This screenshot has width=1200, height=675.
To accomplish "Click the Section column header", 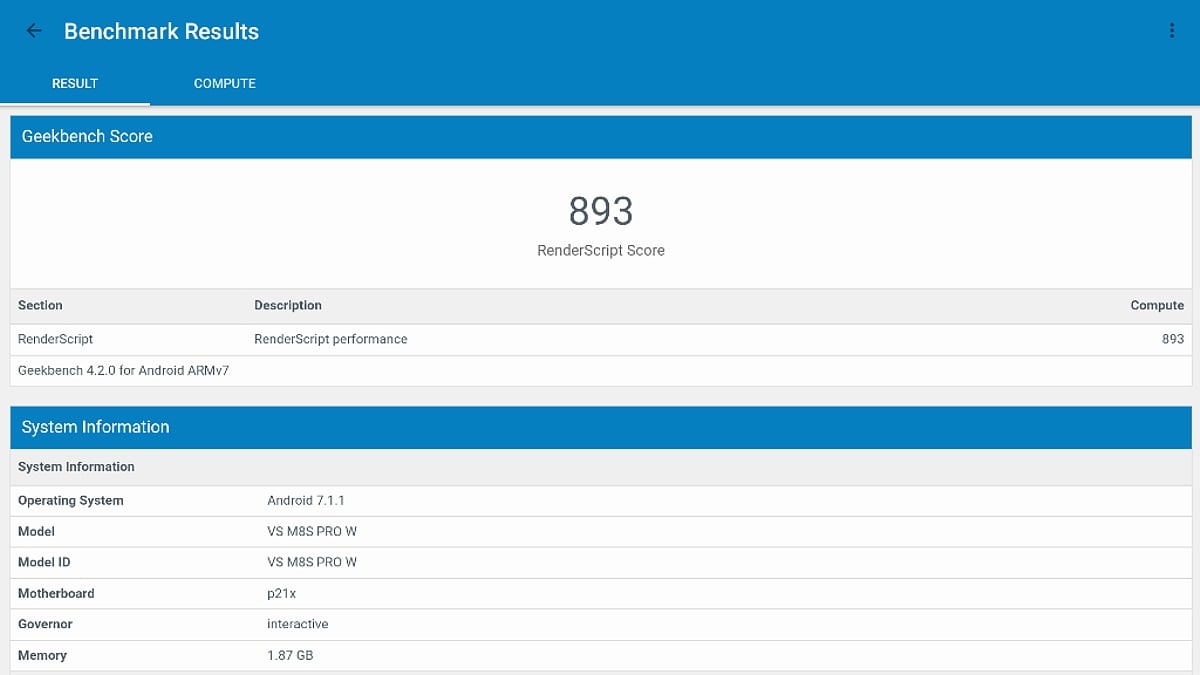I will [40, 305].
